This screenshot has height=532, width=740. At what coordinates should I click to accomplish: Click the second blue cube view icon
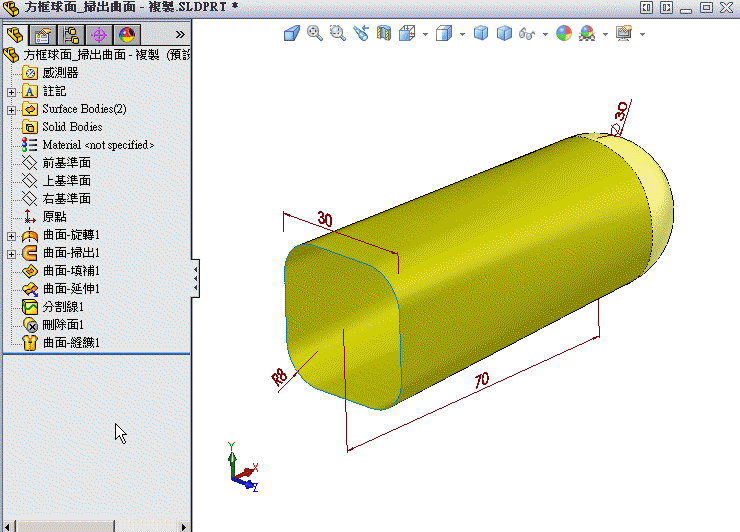(505, 33)
